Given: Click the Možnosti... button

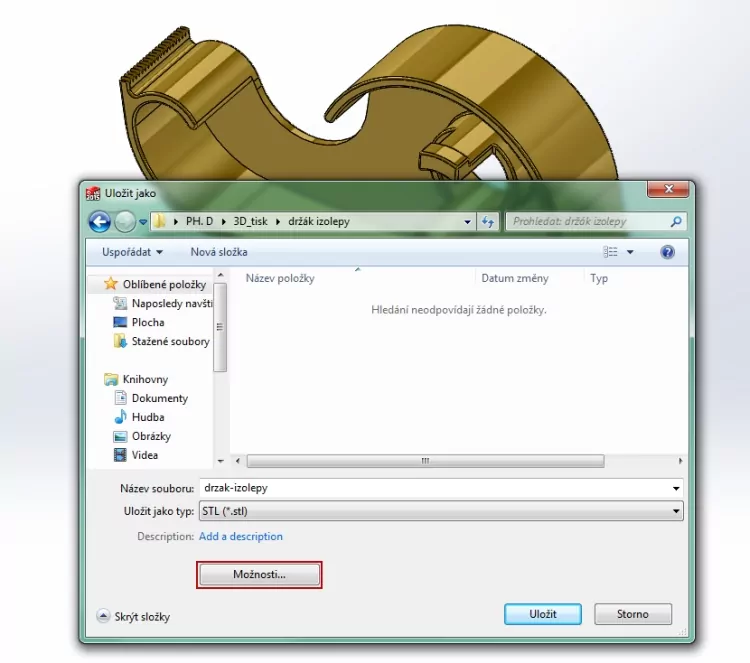Looking at the screenshot, I should [x=259, y=575].
